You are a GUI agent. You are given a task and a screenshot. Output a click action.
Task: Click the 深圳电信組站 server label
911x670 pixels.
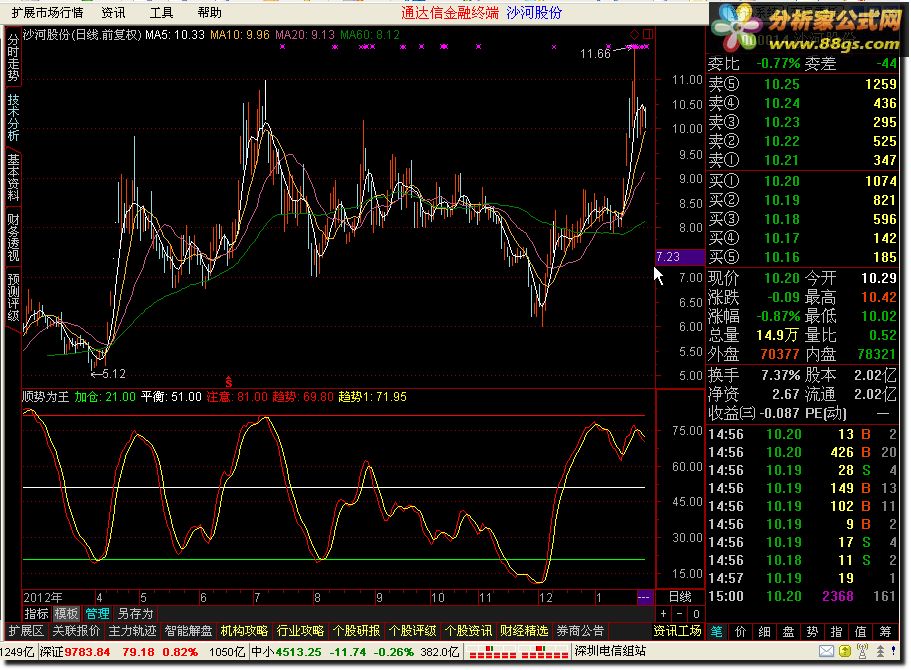(609, 651)
